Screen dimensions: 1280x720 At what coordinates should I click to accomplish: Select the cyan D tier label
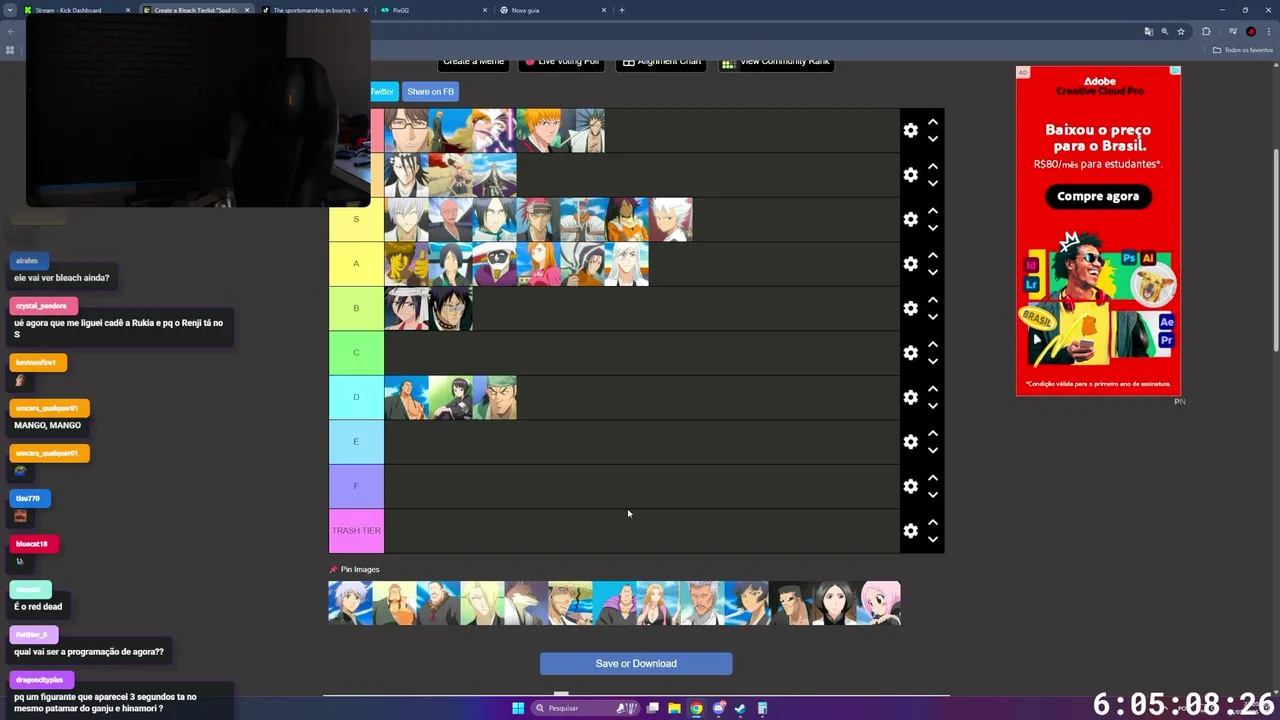356,397
